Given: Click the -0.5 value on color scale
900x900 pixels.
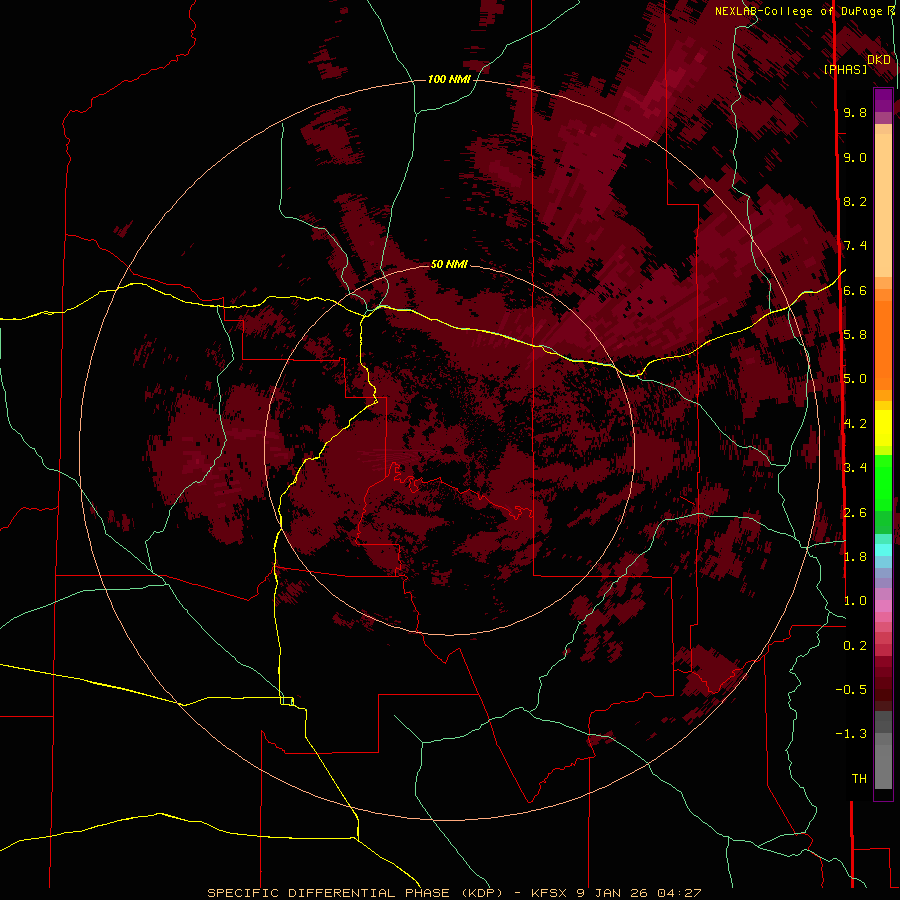Looking at the screenshot, I should tap(851, 690).
